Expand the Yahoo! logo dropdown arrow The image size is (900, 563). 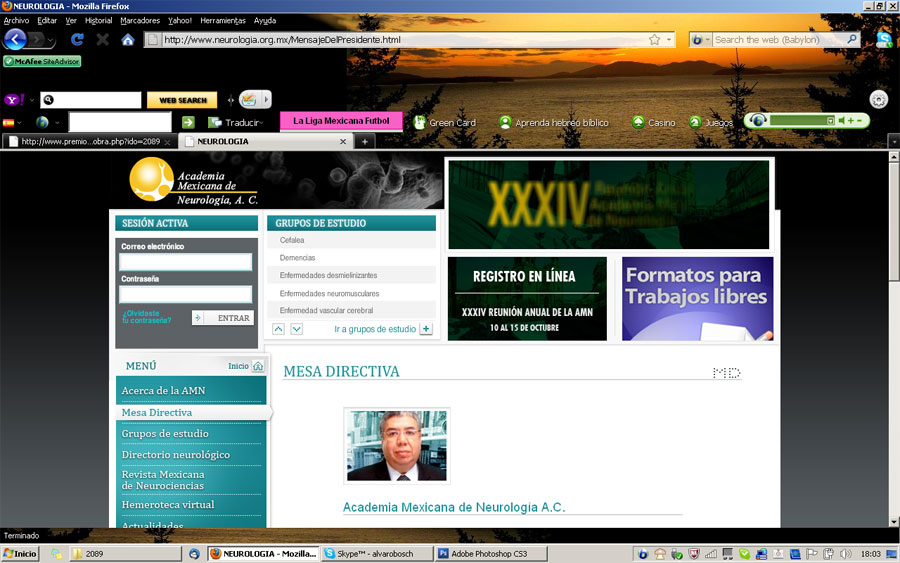pos(32,100)
